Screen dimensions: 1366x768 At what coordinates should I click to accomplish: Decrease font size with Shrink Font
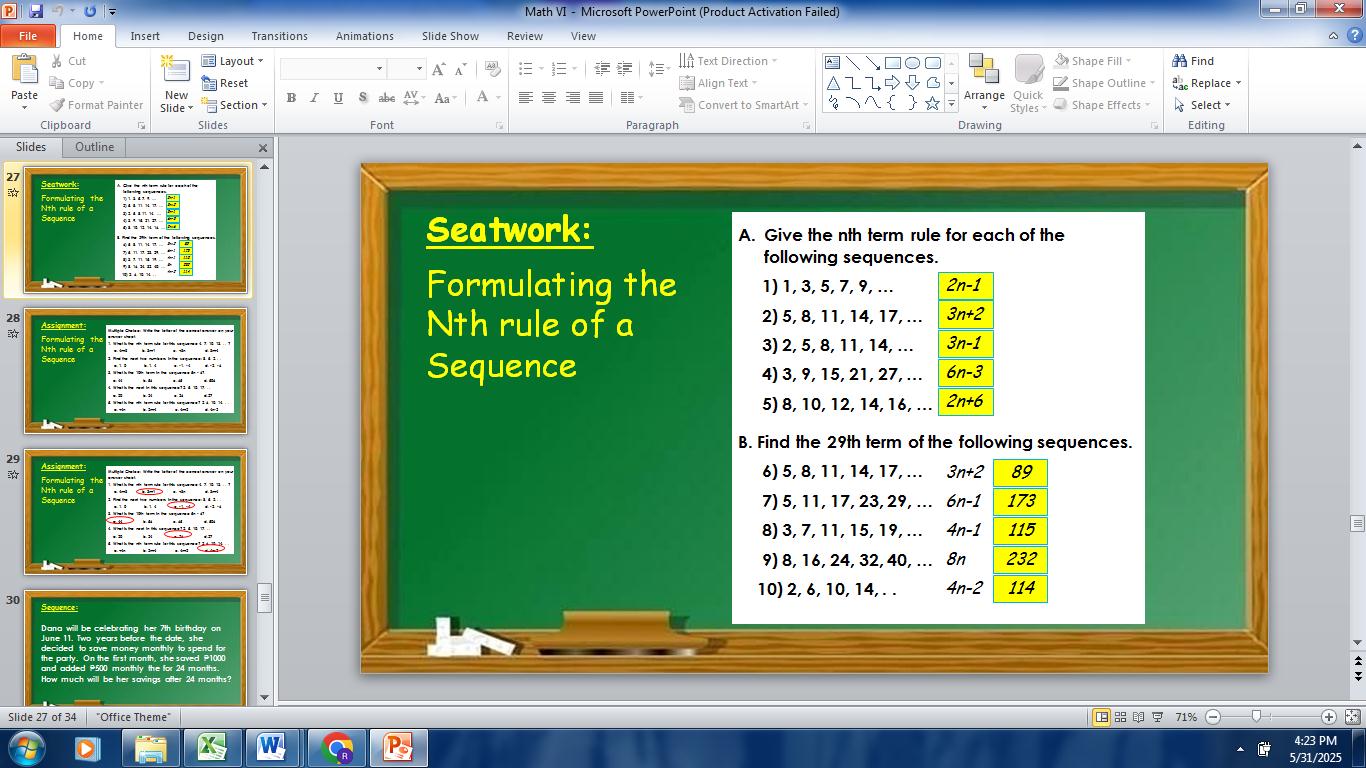(x=460, y=69)
